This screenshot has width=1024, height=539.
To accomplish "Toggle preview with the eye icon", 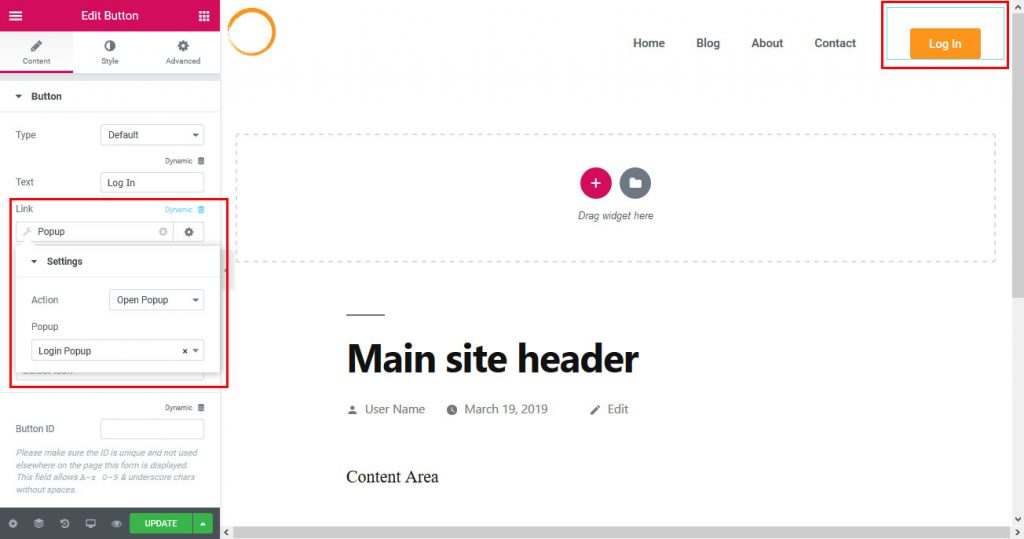I will coord(116,524).
